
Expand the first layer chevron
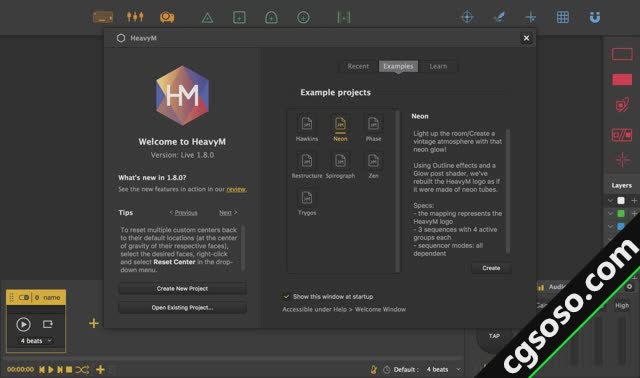click(x=611, y=200)
